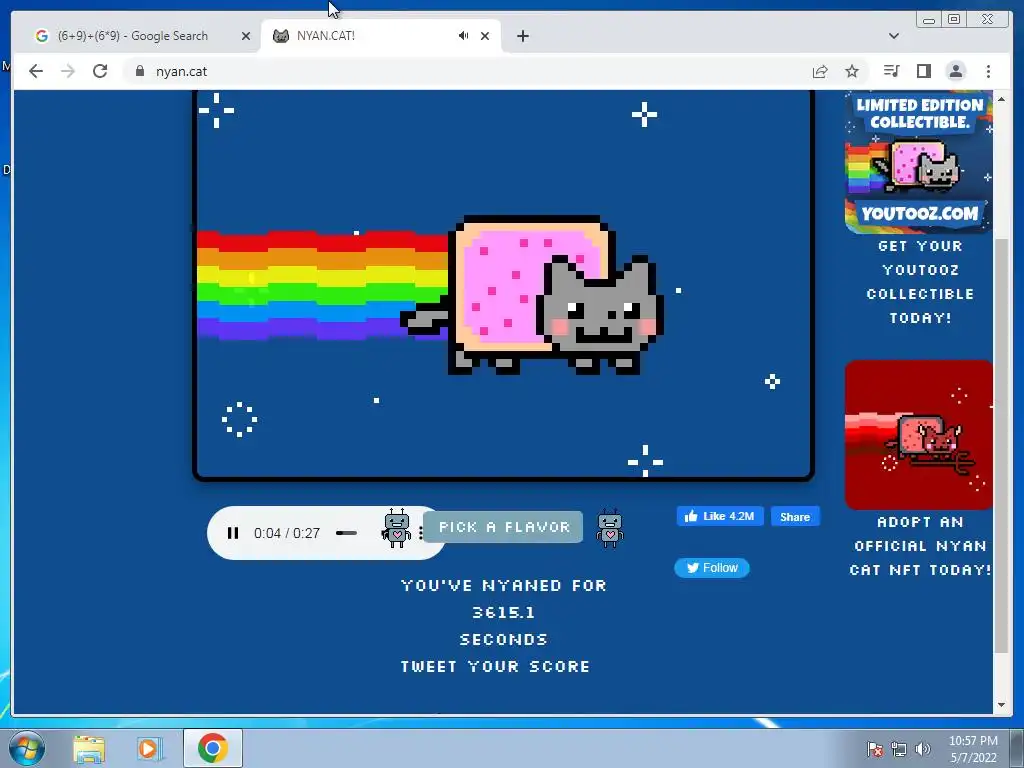Open the red Nyan Cat NFT image
Image resolution: width=1024 pixels, height=768 pixels.
919,434
